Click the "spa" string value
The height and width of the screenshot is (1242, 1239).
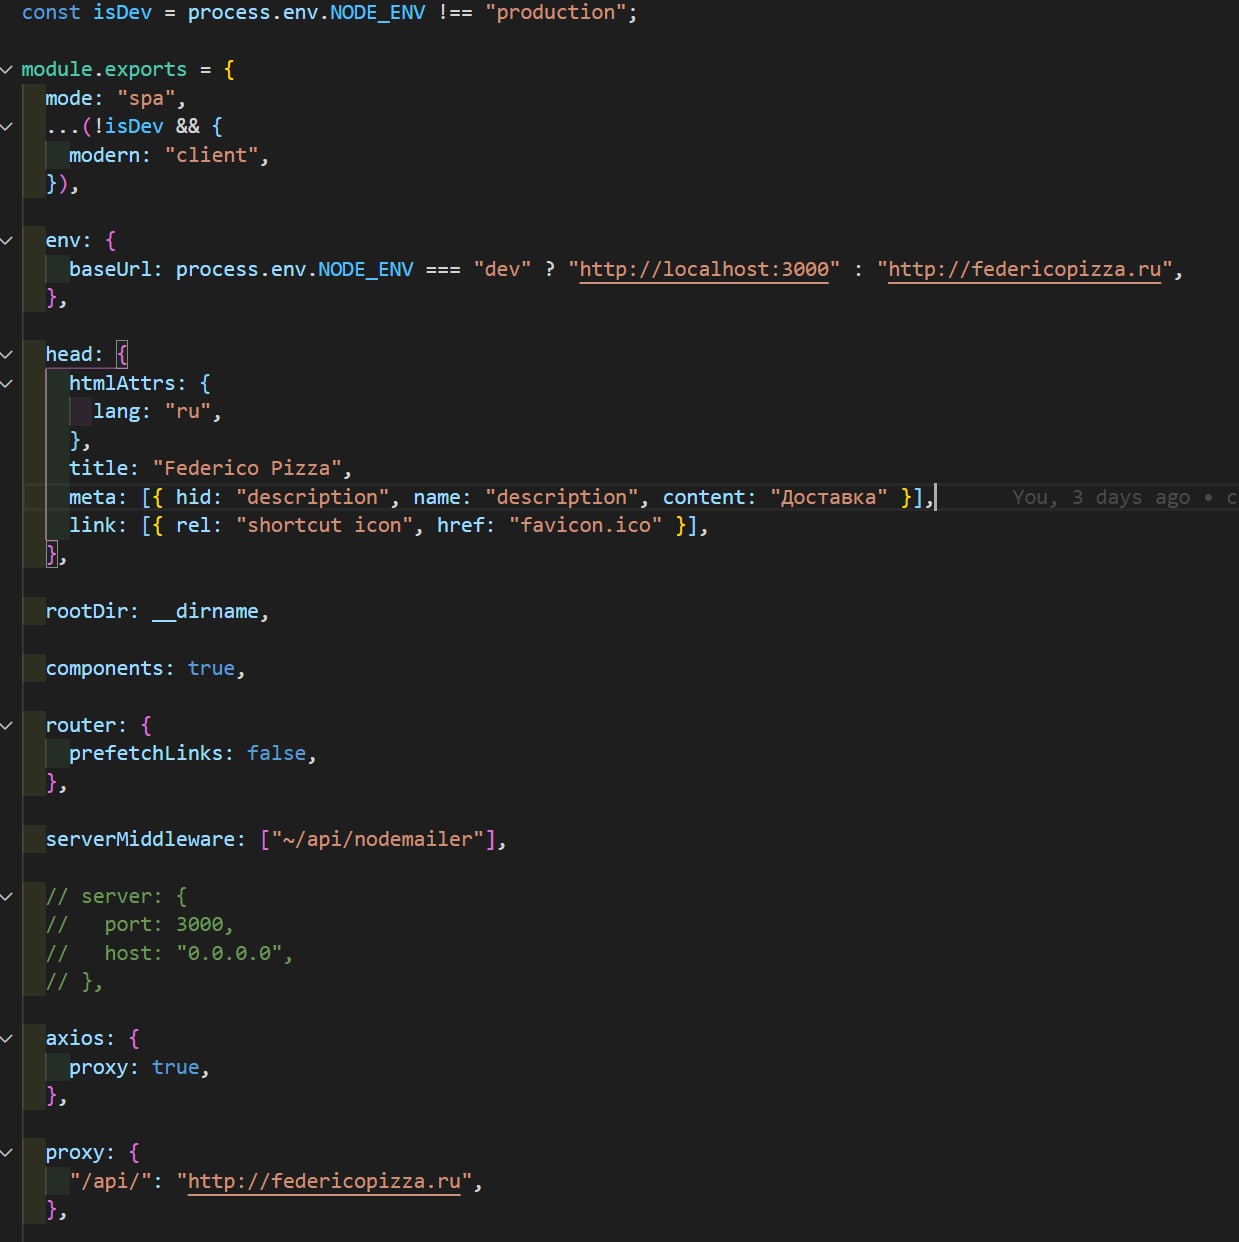coord(146,98)
